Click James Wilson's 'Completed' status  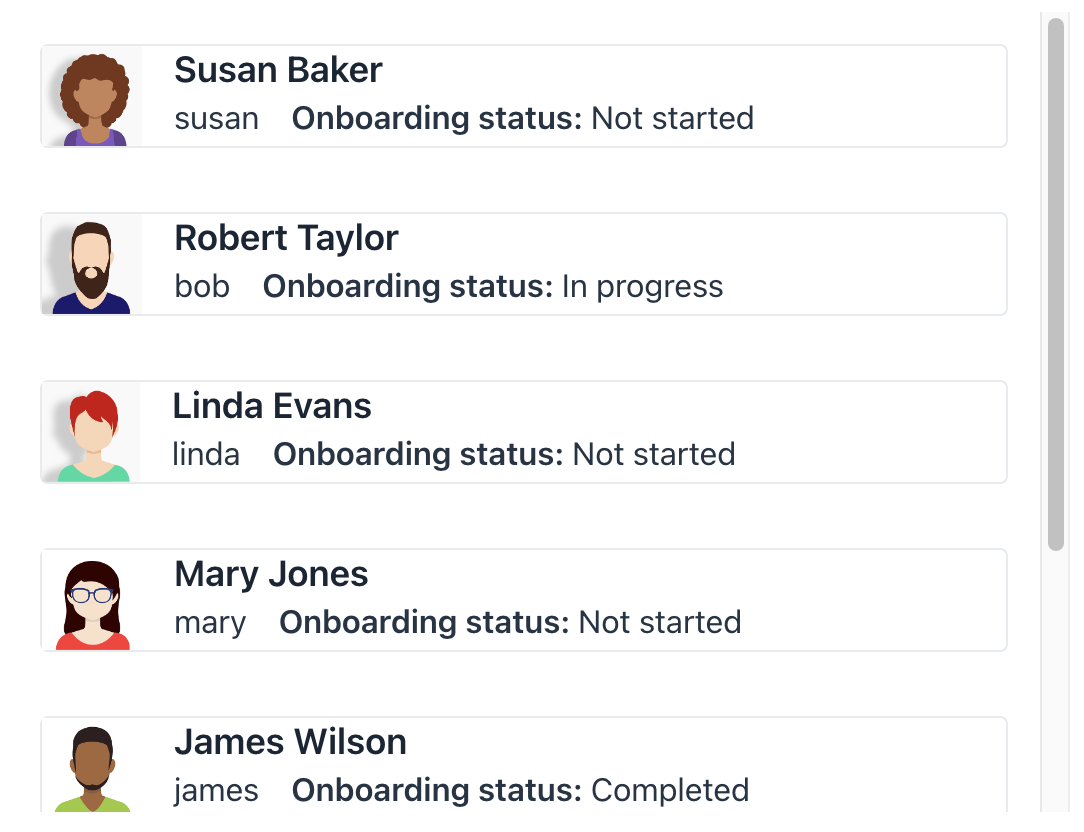(x=670, y=791)
